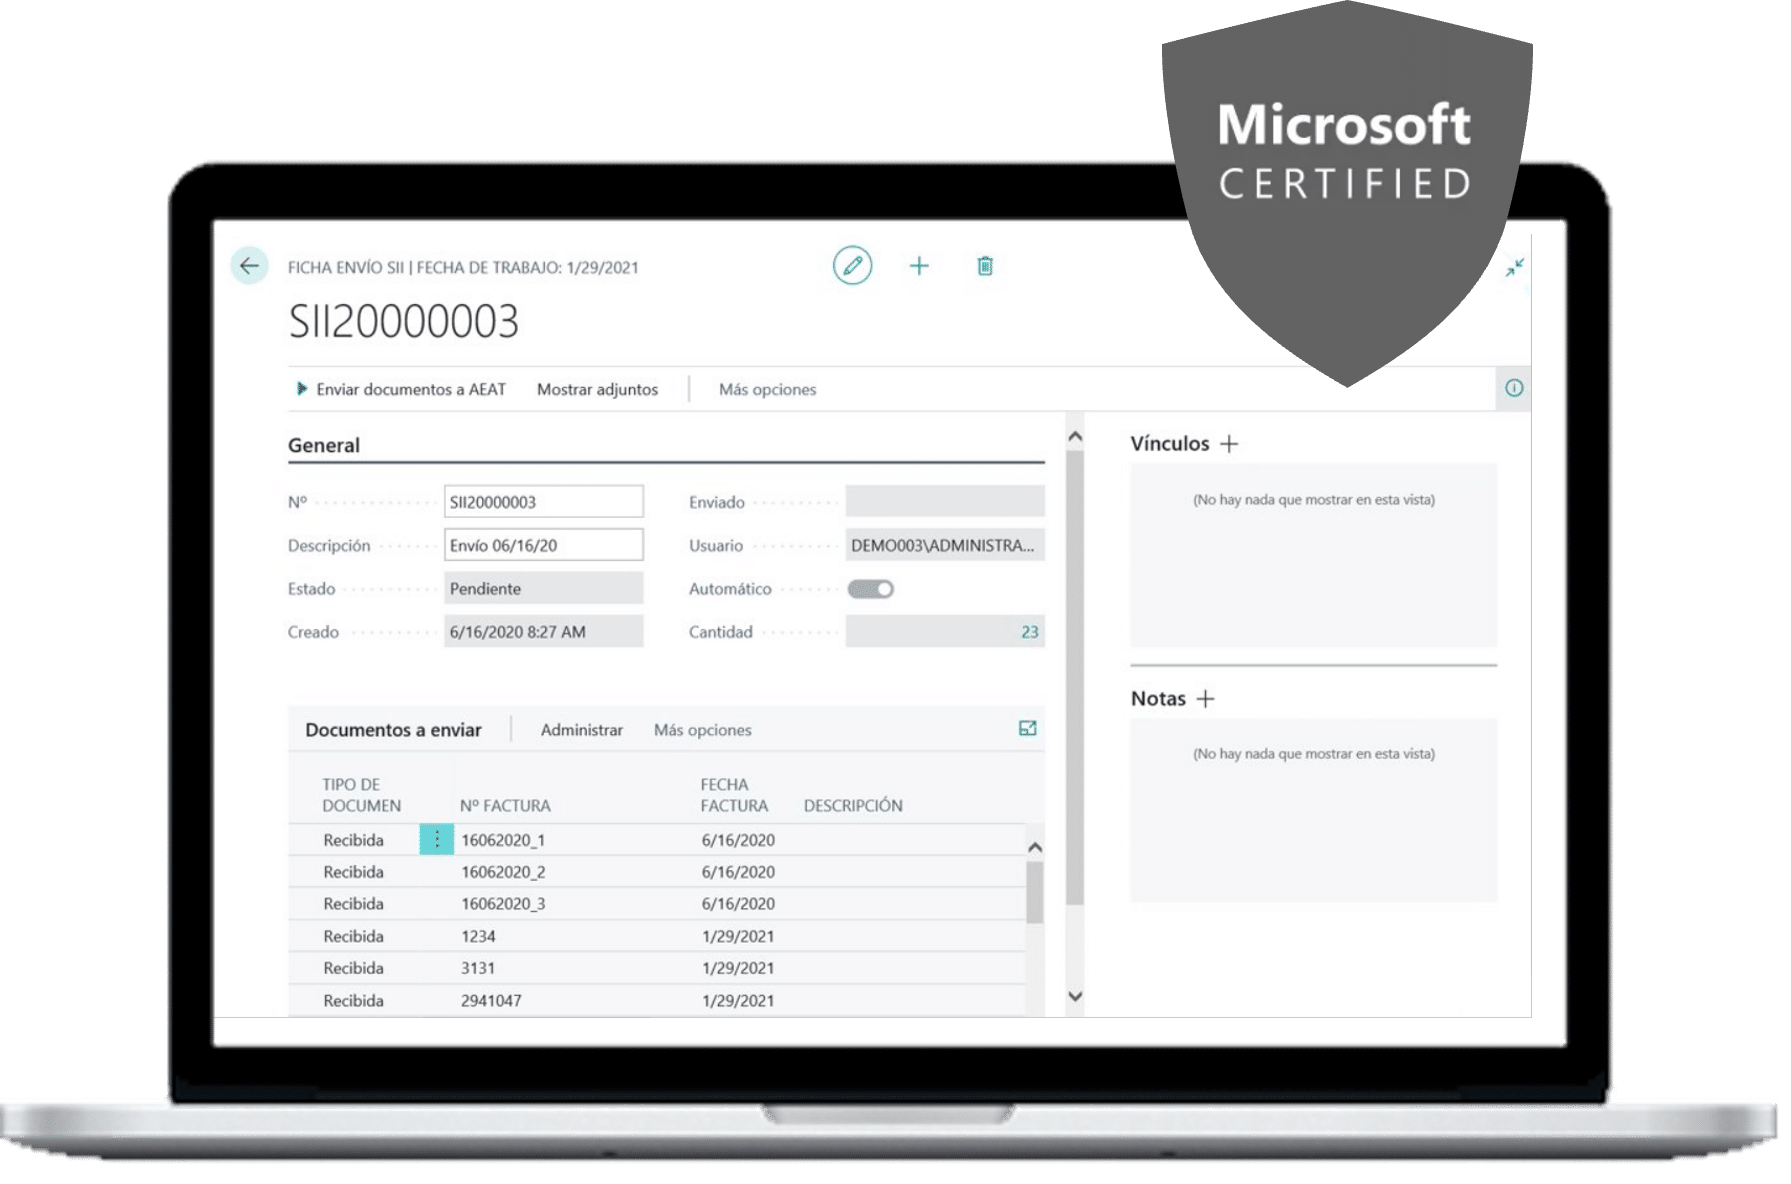Click the Usuario field DEMO003\ADMINISTRA...
Viewport: 1791px width, 1184px height.
[944, 545]
